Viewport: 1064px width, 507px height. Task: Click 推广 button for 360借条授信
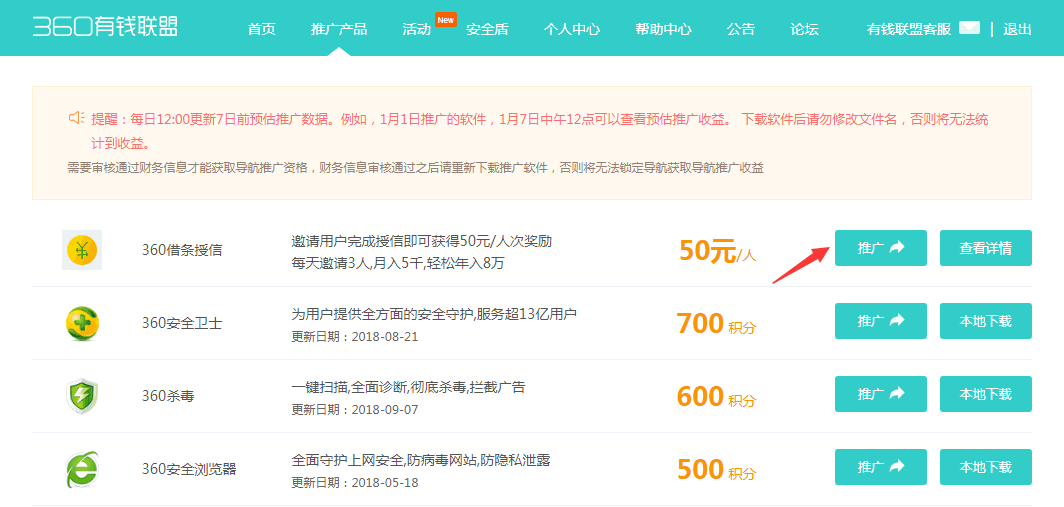[x=880, y=248]
